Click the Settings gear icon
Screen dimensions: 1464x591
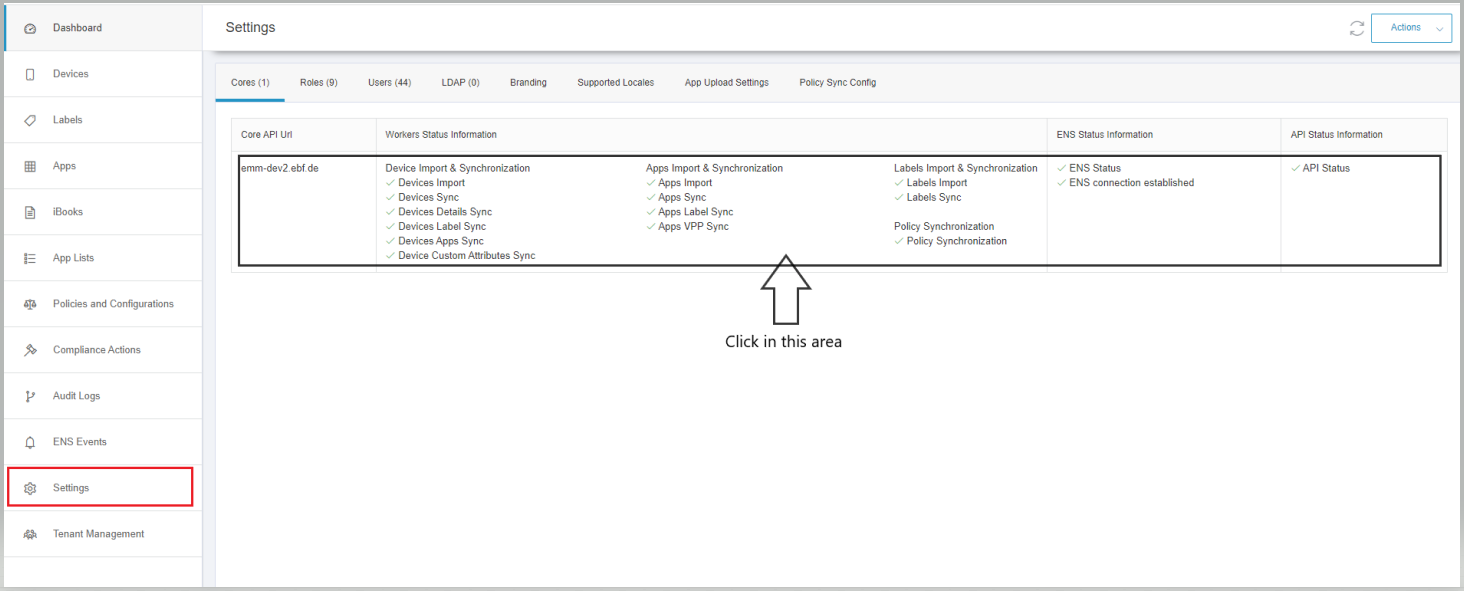coord(30,488)
